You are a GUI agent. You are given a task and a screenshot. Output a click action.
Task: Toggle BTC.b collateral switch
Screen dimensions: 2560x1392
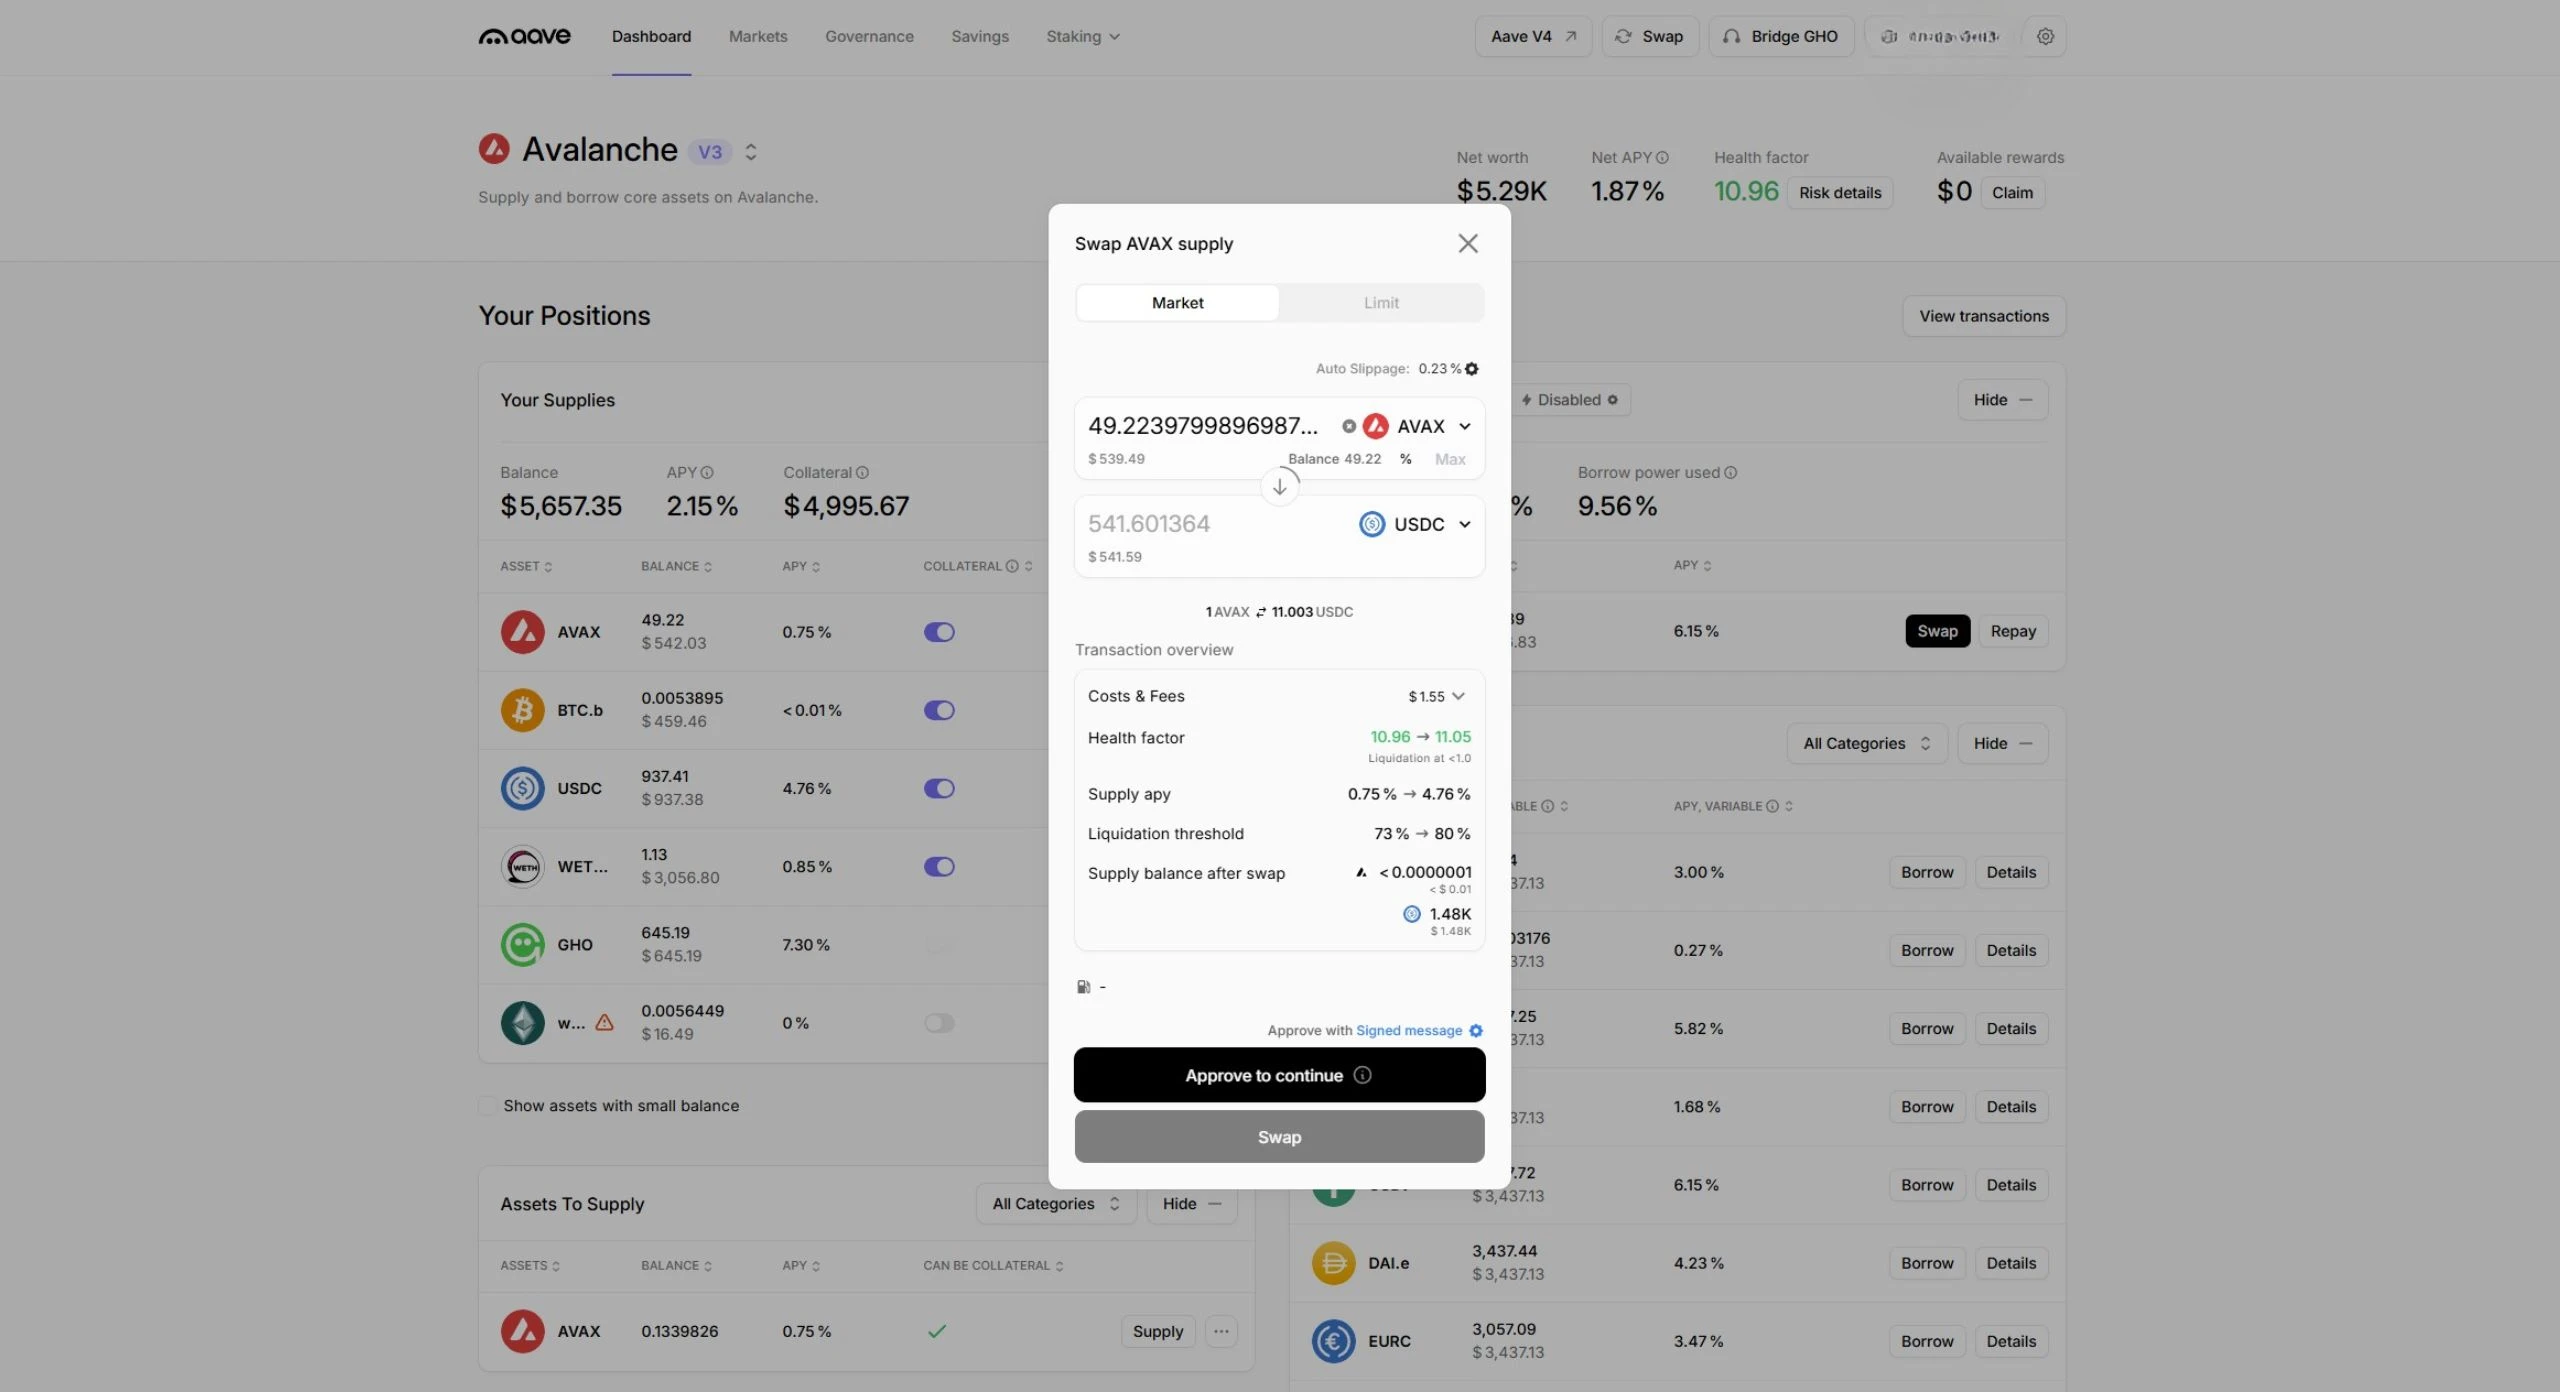click(939, 710)
